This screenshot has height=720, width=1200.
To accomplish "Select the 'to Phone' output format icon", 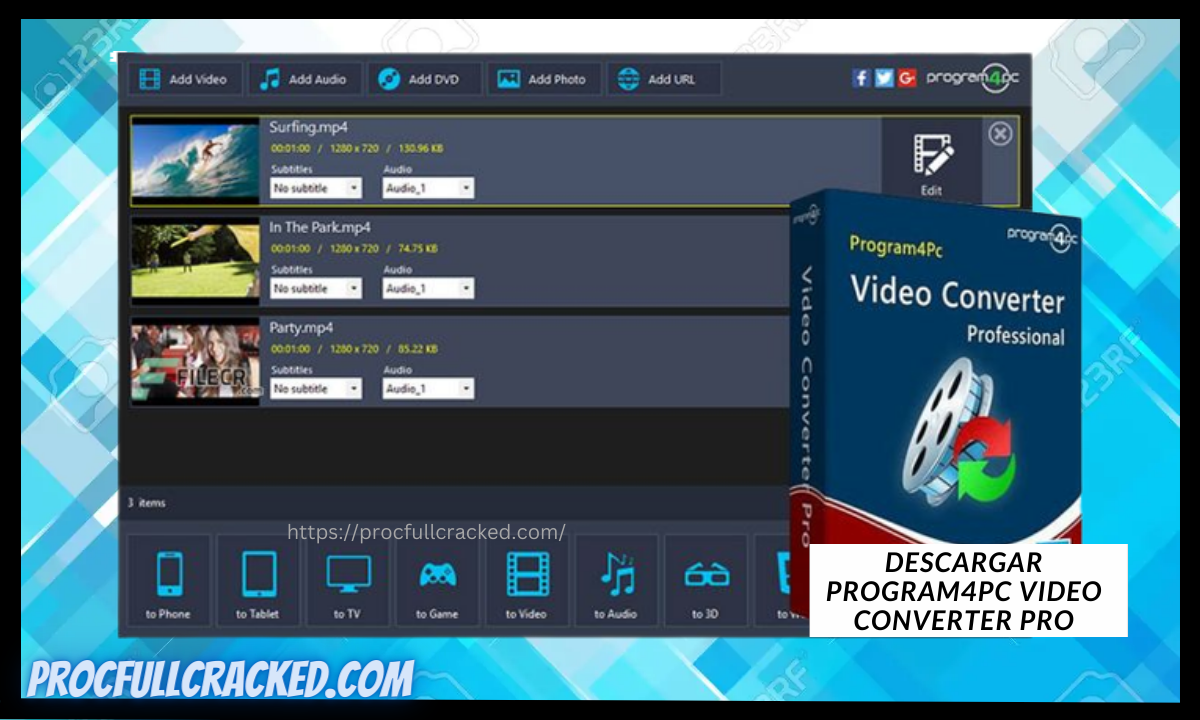I will click(x=168, y=580).
